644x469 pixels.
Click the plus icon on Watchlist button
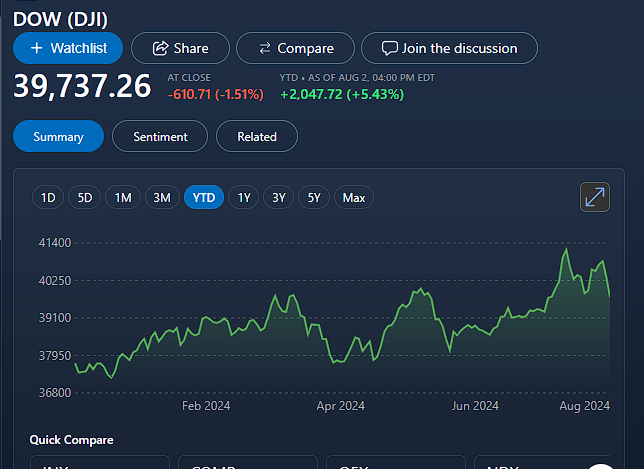point(37,48)
